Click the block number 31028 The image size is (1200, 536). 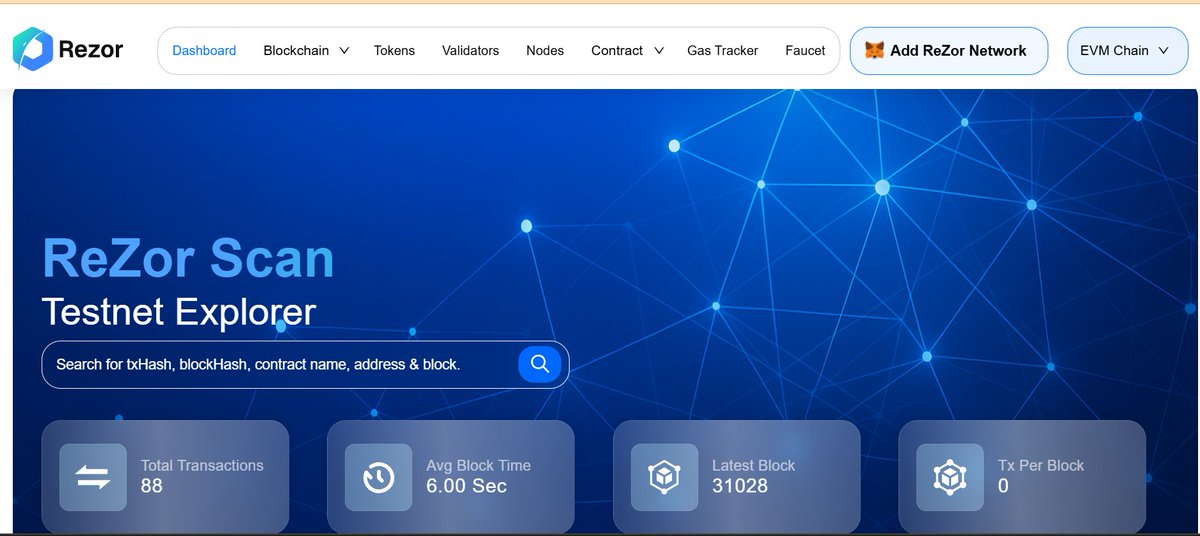coord(740,486)
